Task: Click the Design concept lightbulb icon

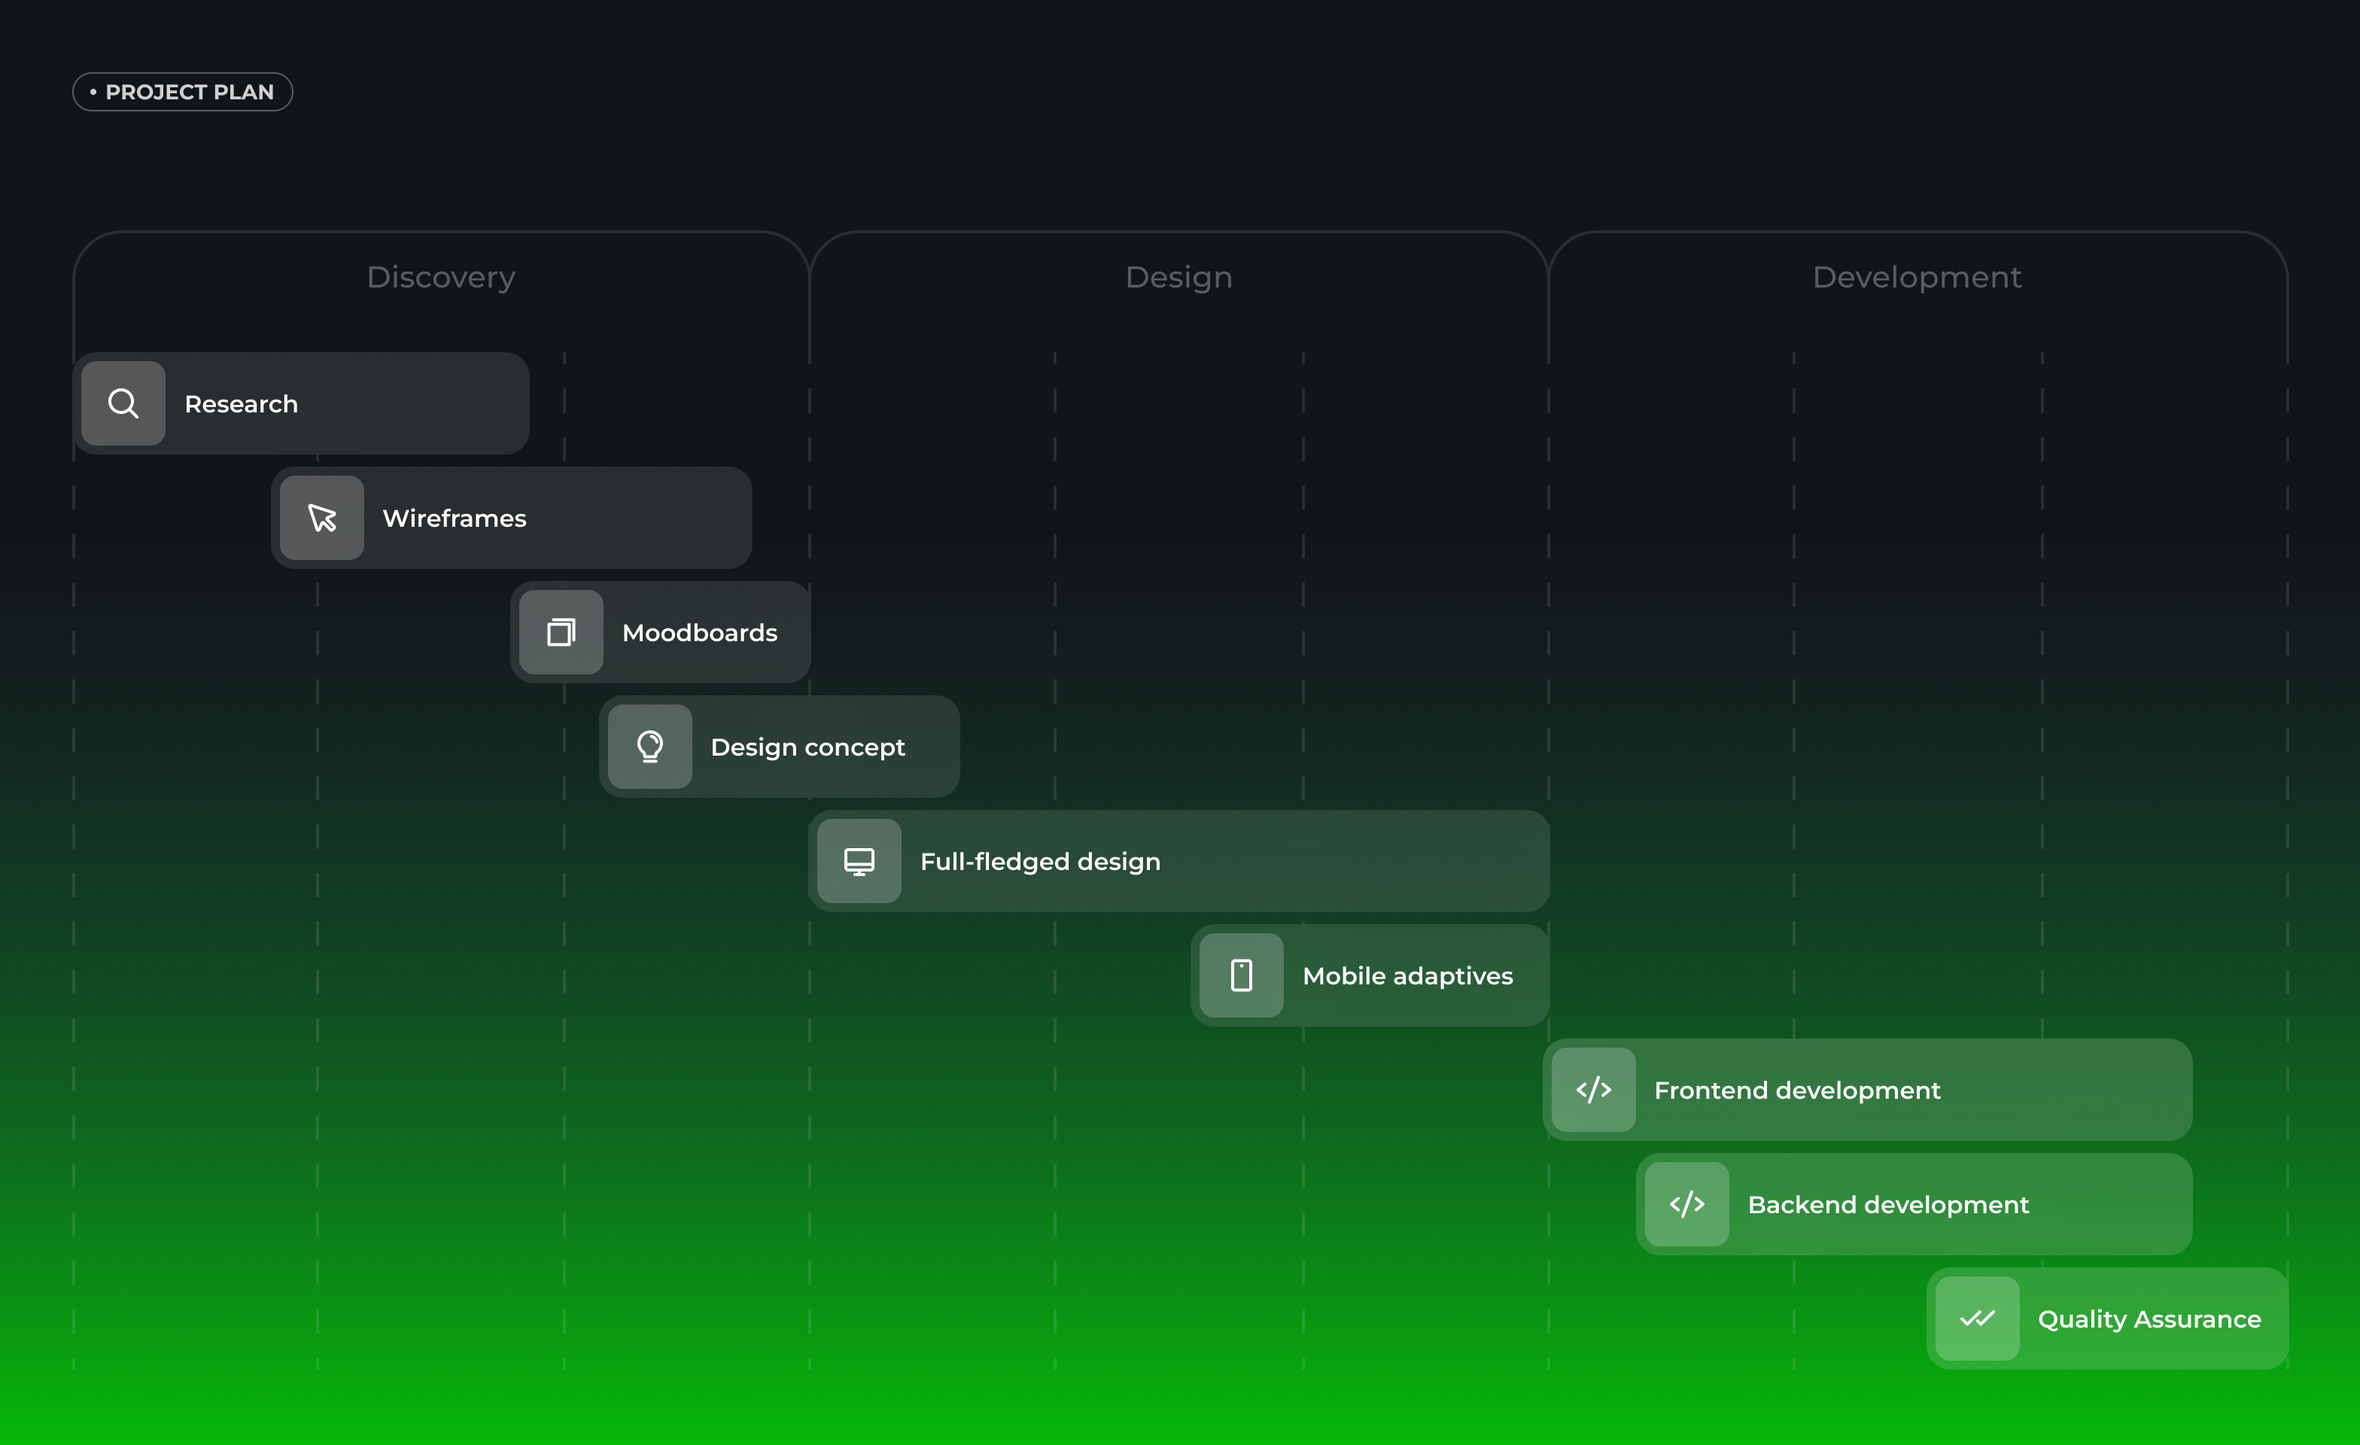Action: click(650, 747)
